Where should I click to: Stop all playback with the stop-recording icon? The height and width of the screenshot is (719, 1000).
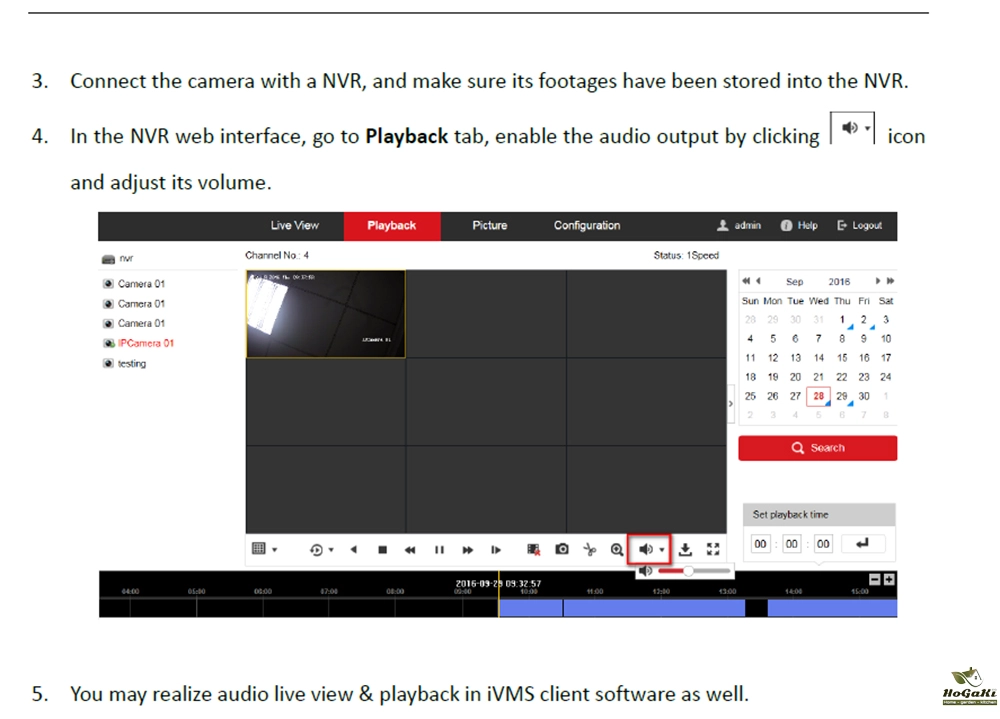pyautogui.click(x=534, y=549)
